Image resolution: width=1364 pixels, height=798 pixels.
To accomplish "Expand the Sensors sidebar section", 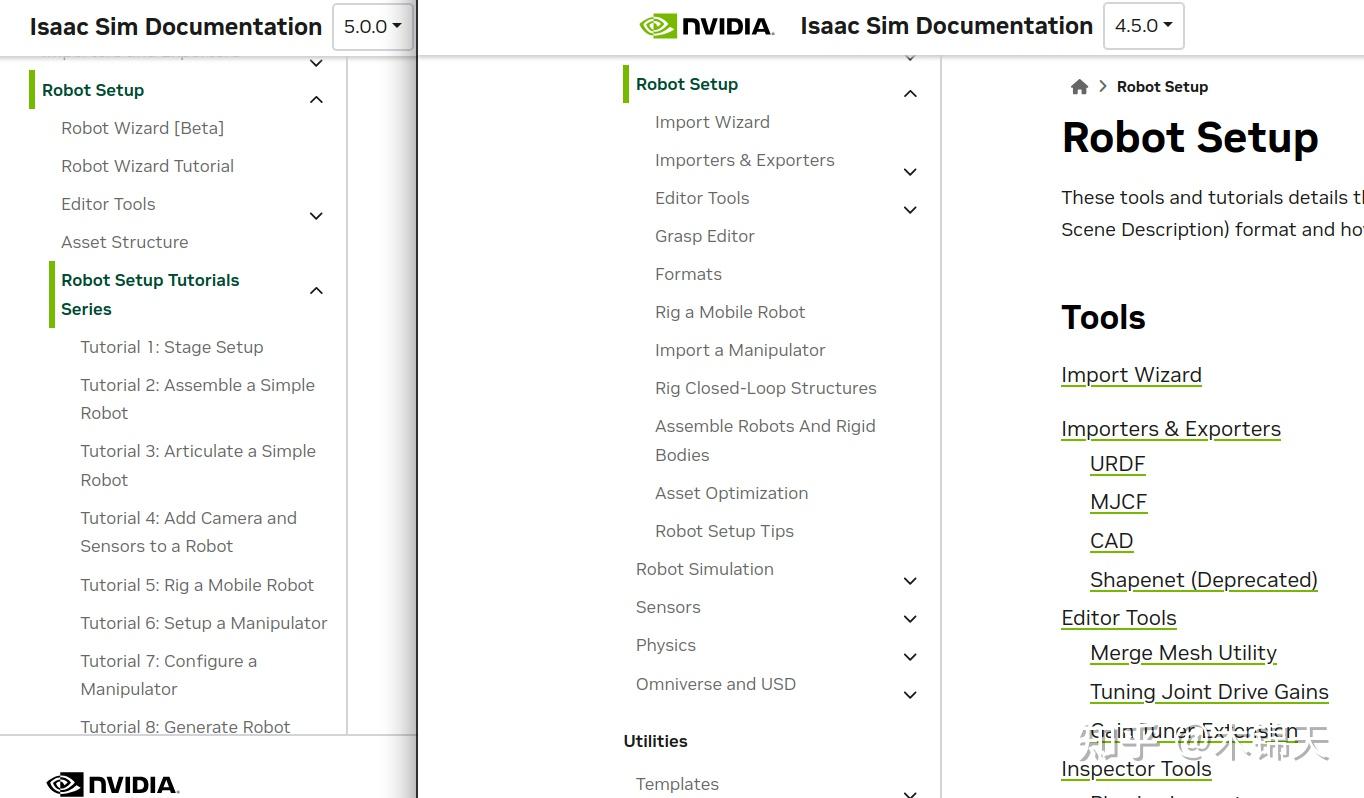I will click(x=910, y=619).
